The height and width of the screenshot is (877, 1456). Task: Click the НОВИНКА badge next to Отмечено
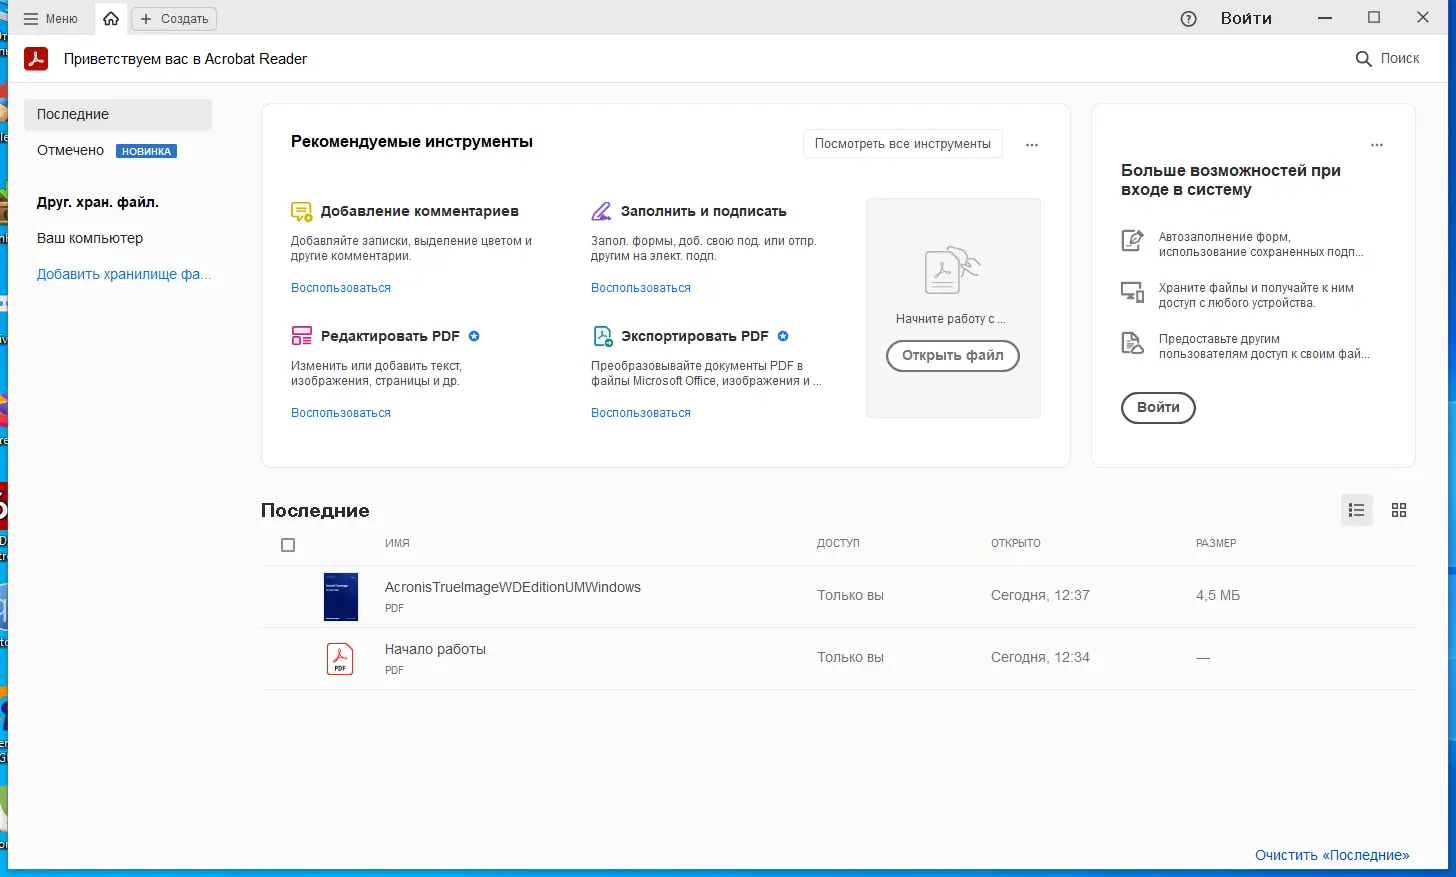[147, 151]
